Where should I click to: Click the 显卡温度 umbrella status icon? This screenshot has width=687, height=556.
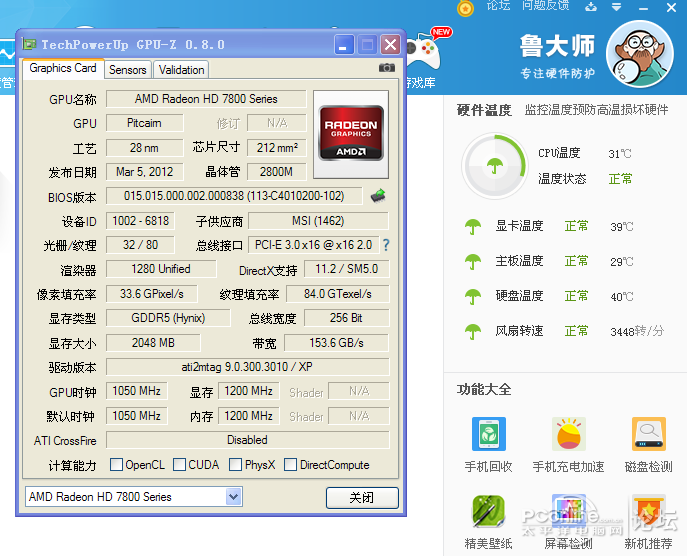[473, 227]
